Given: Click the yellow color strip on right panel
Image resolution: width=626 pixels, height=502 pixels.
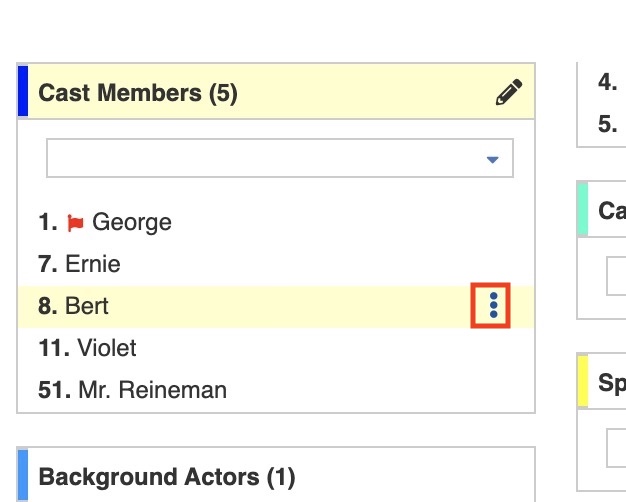Looking at the screenshot, I should click(x=582, y=381).
